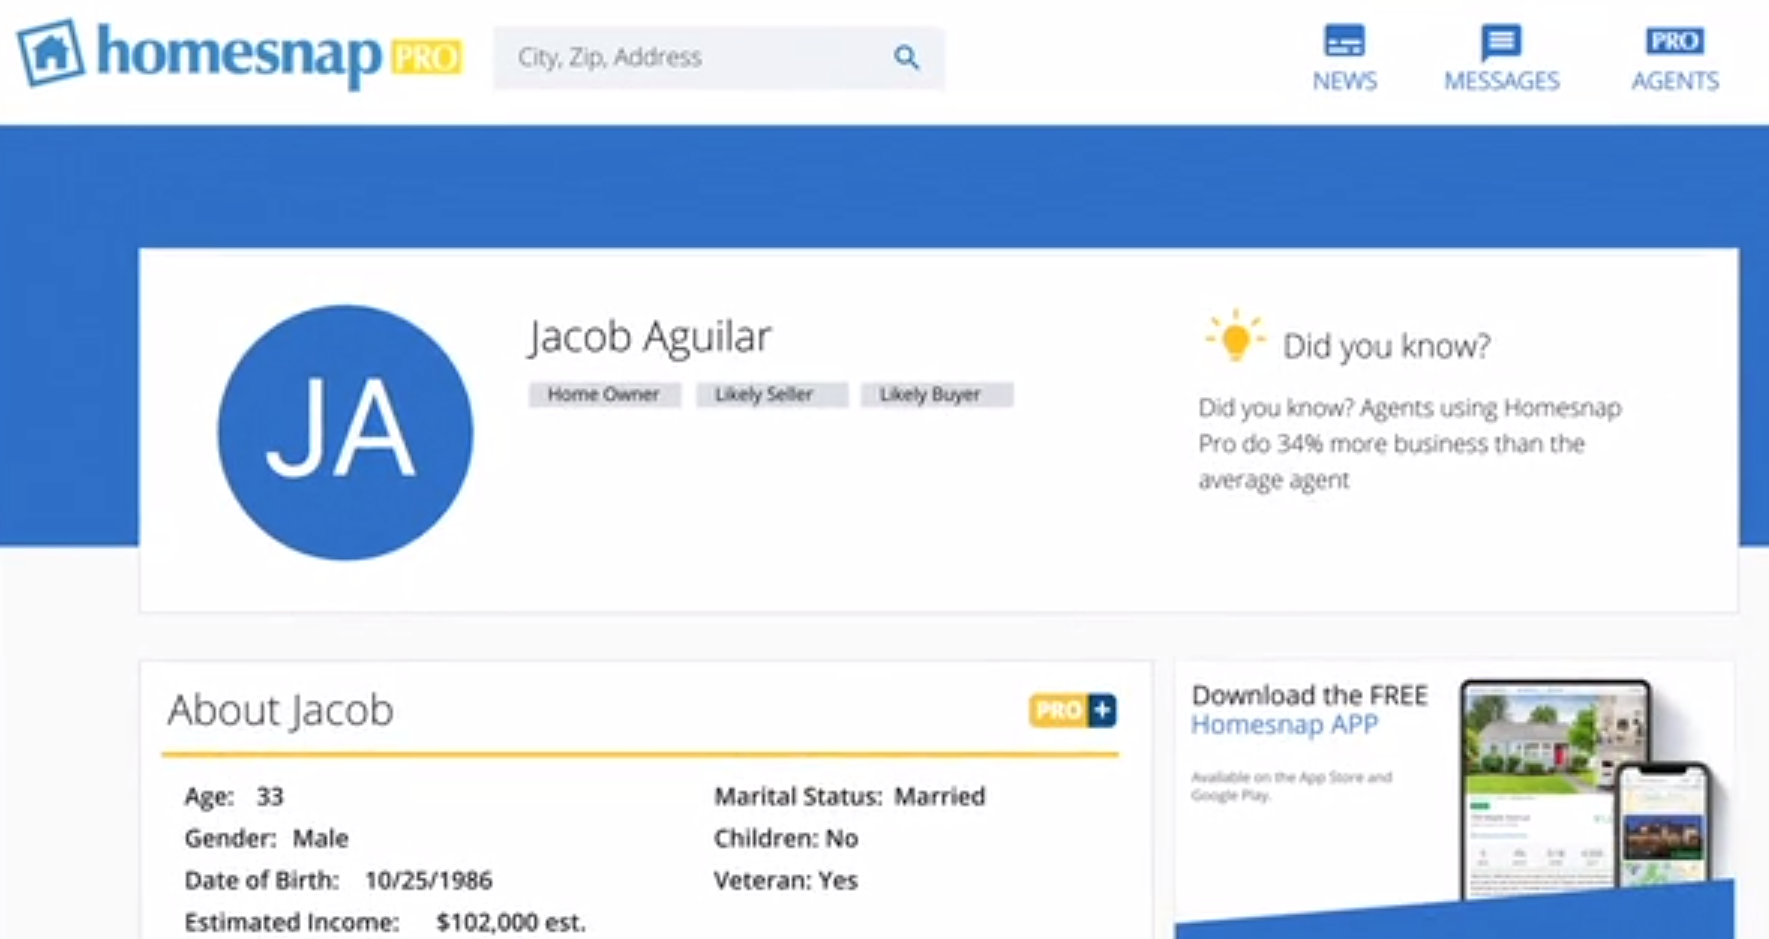Switch to the MESSAGES tab
Image resolution: width=1769 pixels, height=939 pixels.
click(x=1501, y=58)
